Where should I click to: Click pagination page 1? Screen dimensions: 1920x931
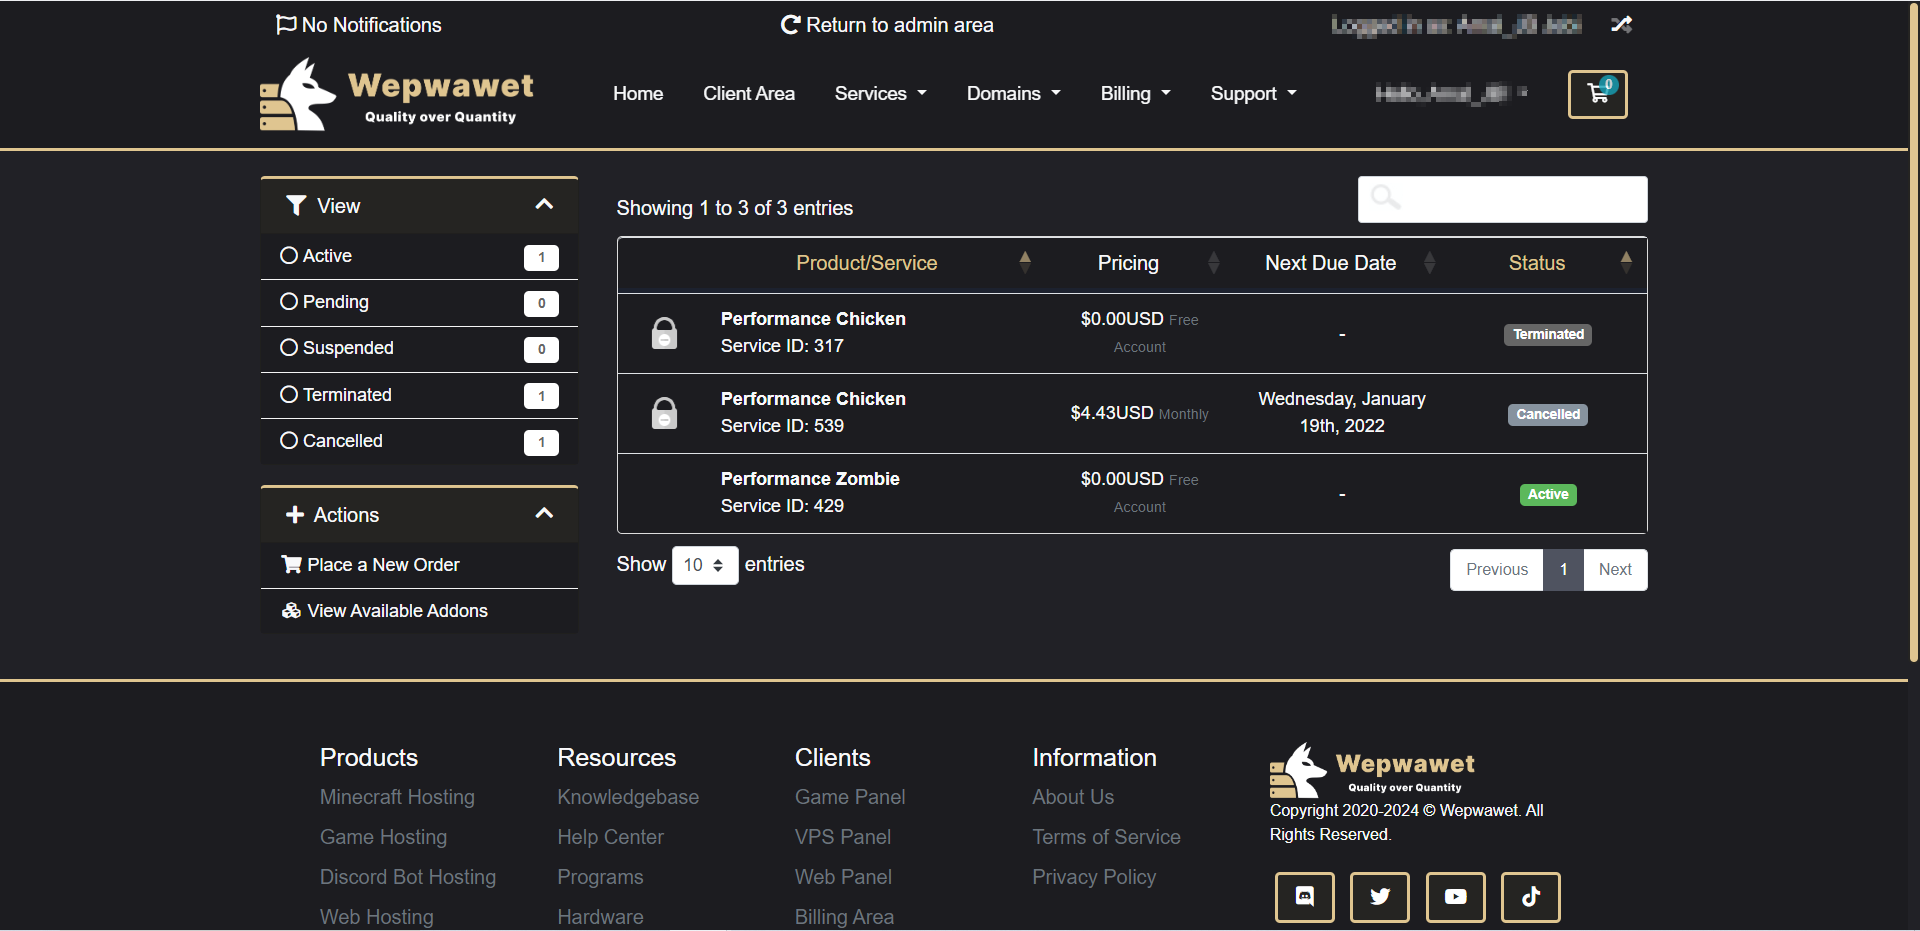[x=1563, y=569]
